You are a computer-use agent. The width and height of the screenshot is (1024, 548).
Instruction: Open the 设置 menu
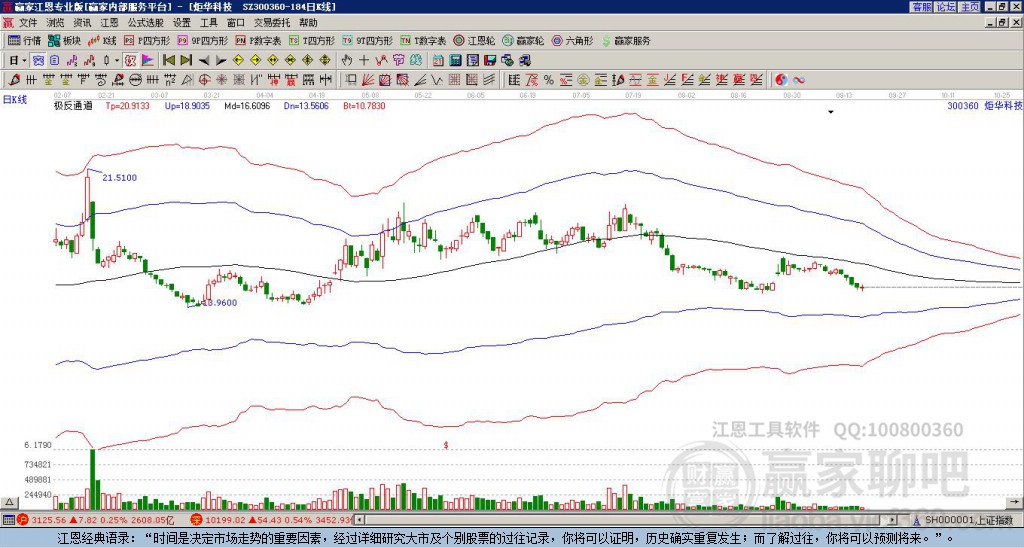click(182, 23)
